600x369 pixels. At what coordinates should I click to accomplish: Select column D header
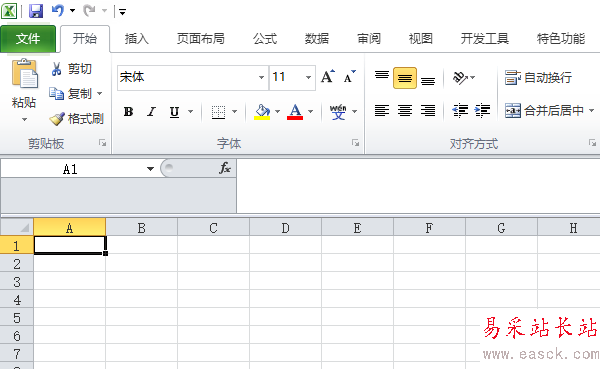285,228
